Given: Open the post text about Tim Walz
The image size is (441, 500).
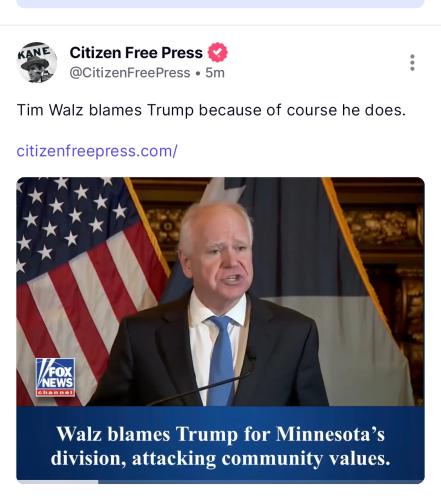Looking at the screenshot, I should coord(211,110).
